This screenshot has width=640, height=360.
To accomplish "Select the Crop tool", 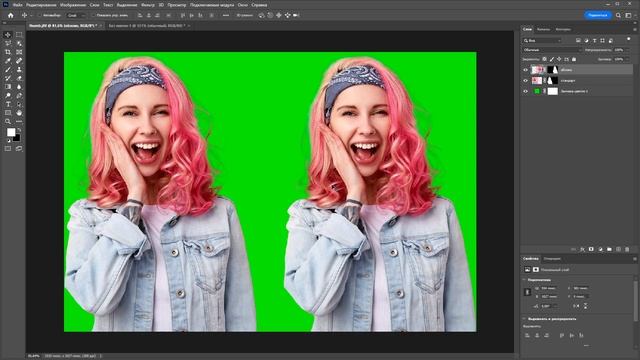I will point(8,52).
